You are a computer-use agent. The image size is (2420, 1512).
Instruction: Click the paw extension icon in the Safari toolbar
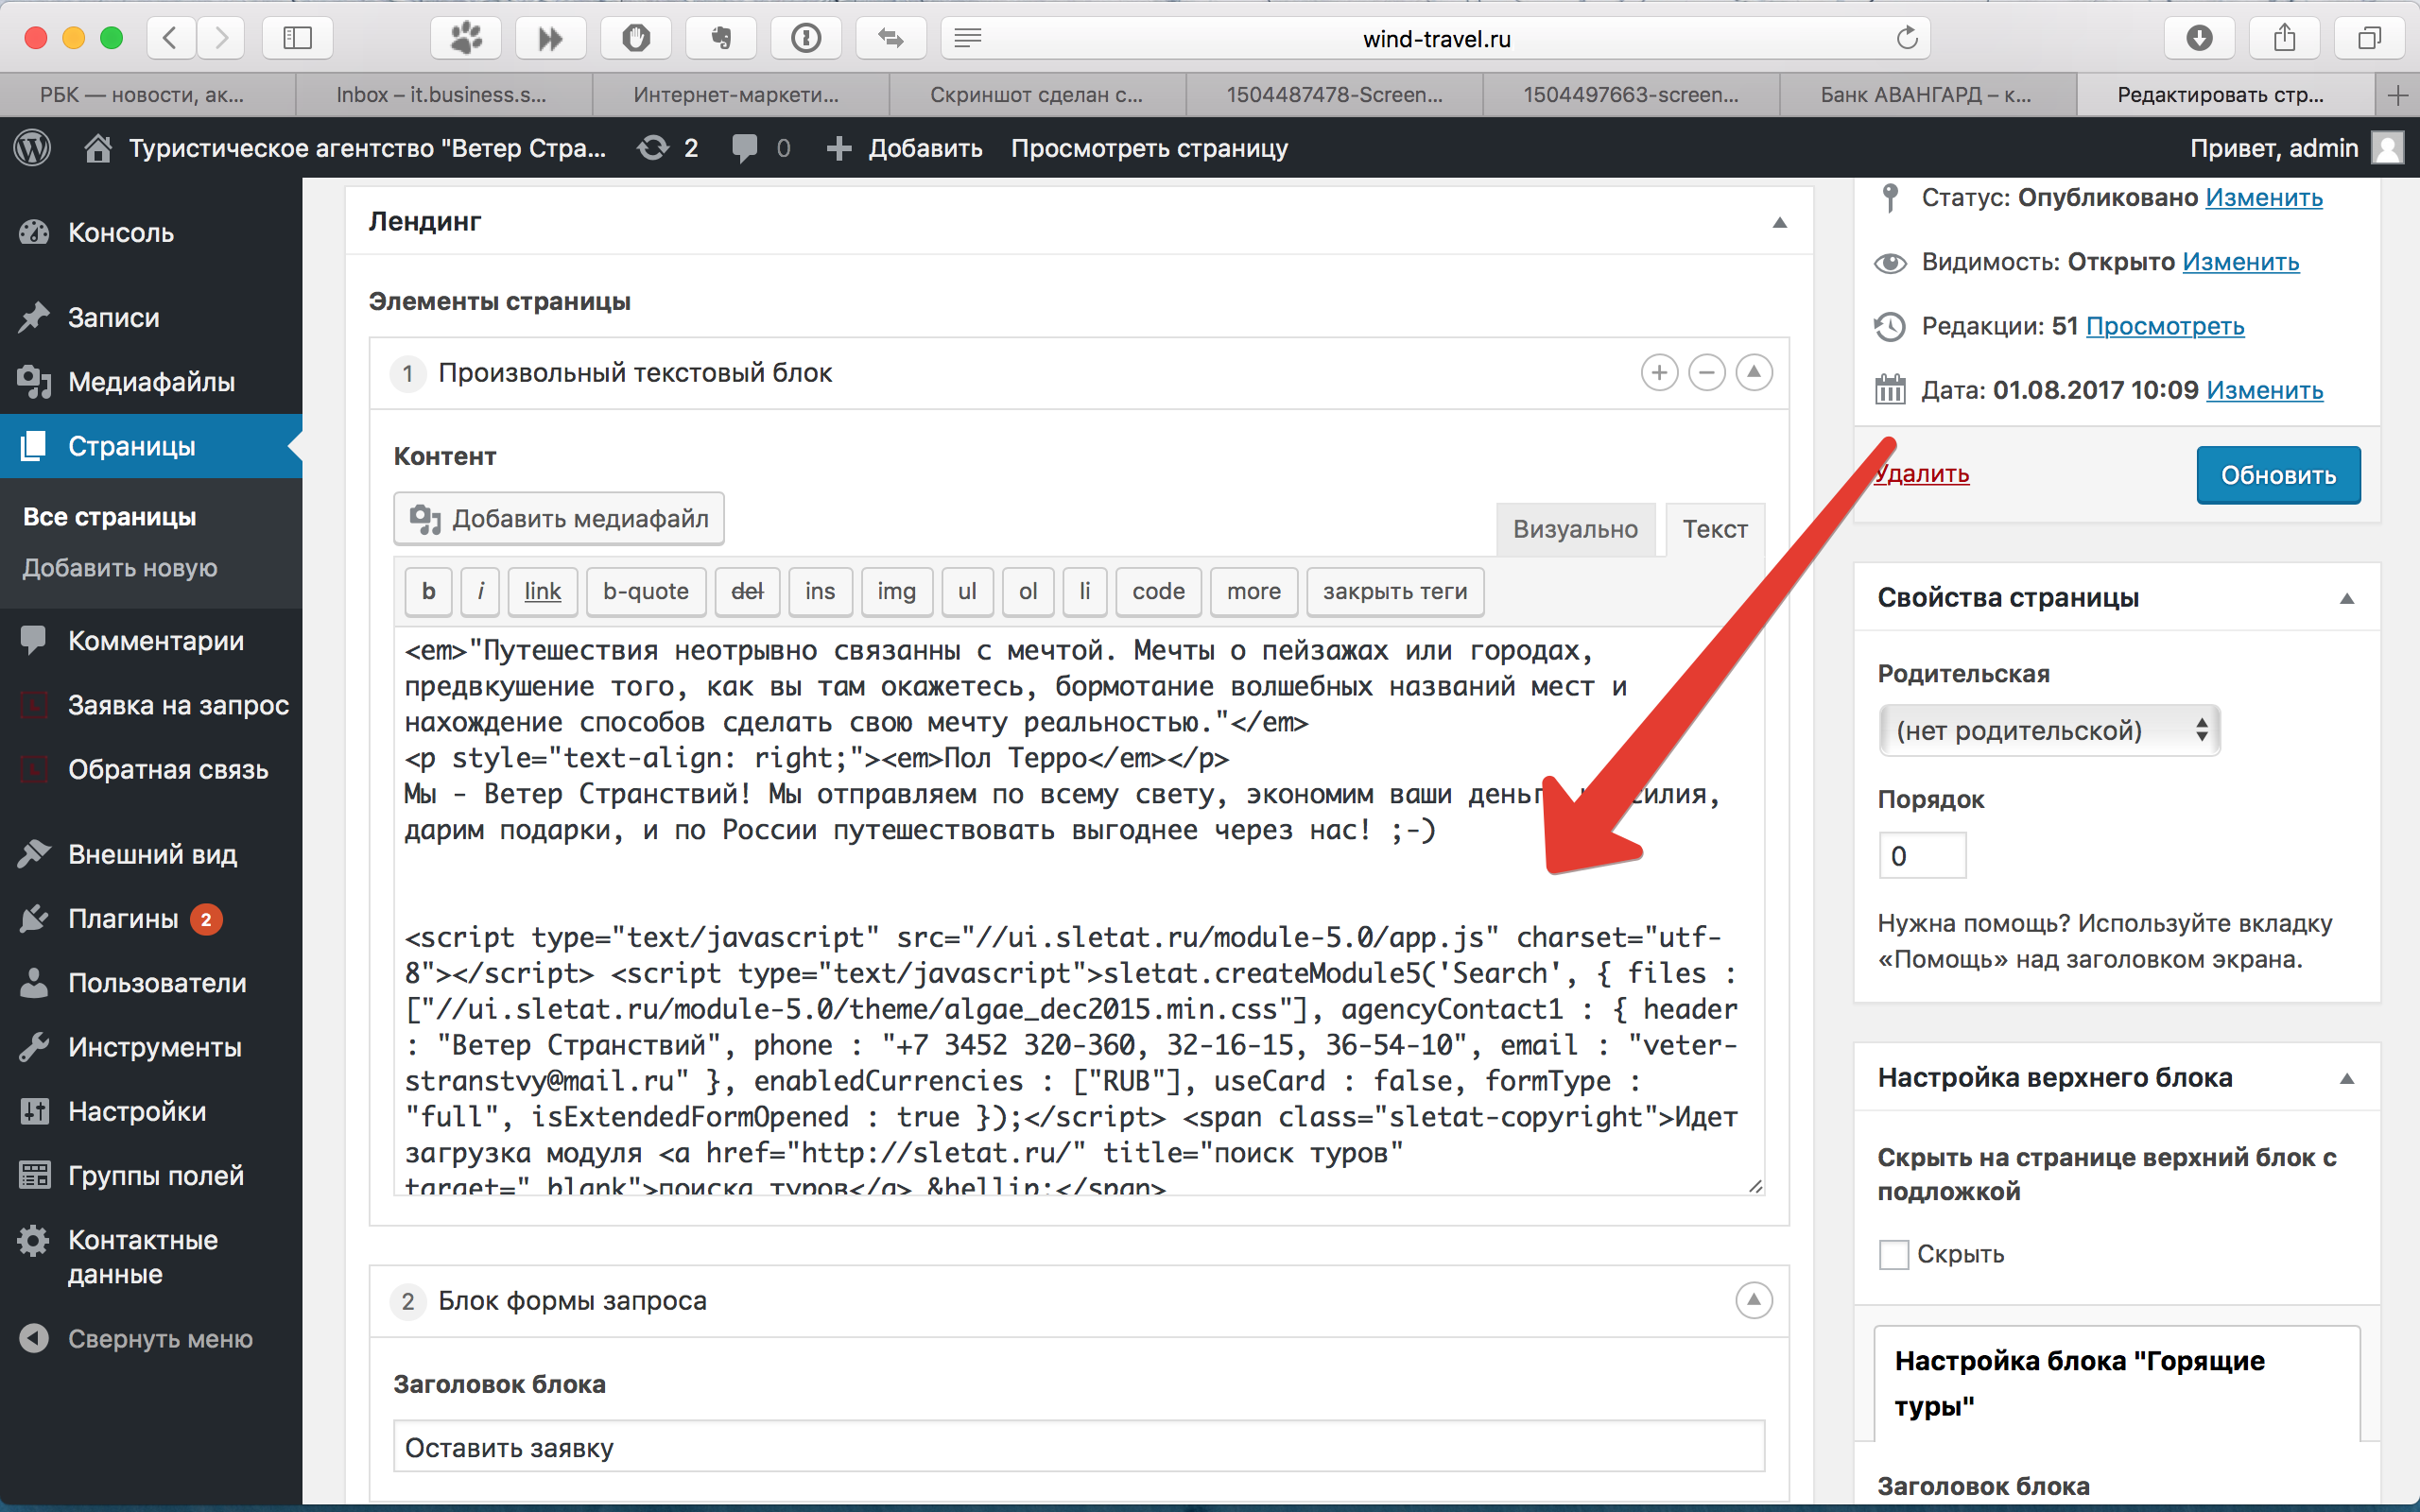[x=466, y=38]
